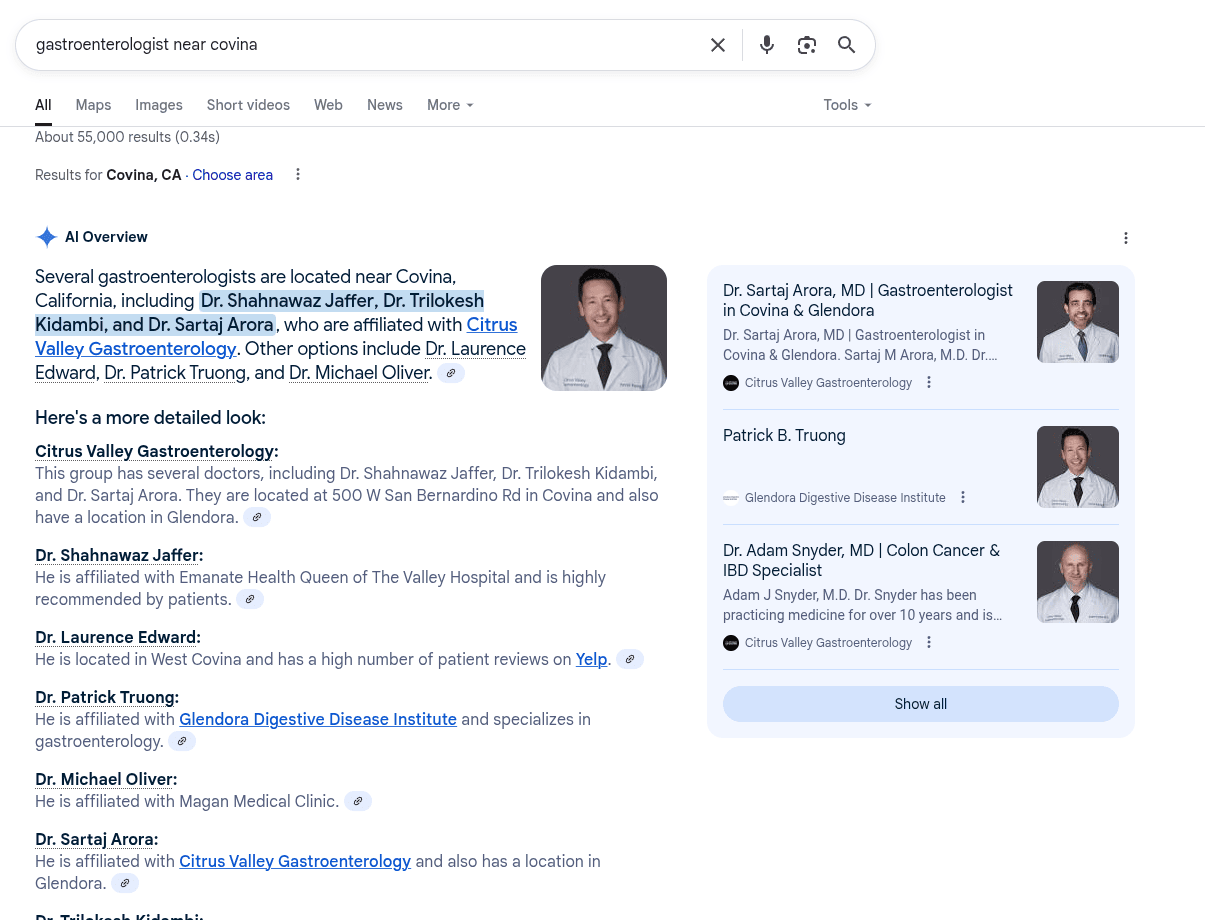Open the Yelp link

tap(592, 660)
